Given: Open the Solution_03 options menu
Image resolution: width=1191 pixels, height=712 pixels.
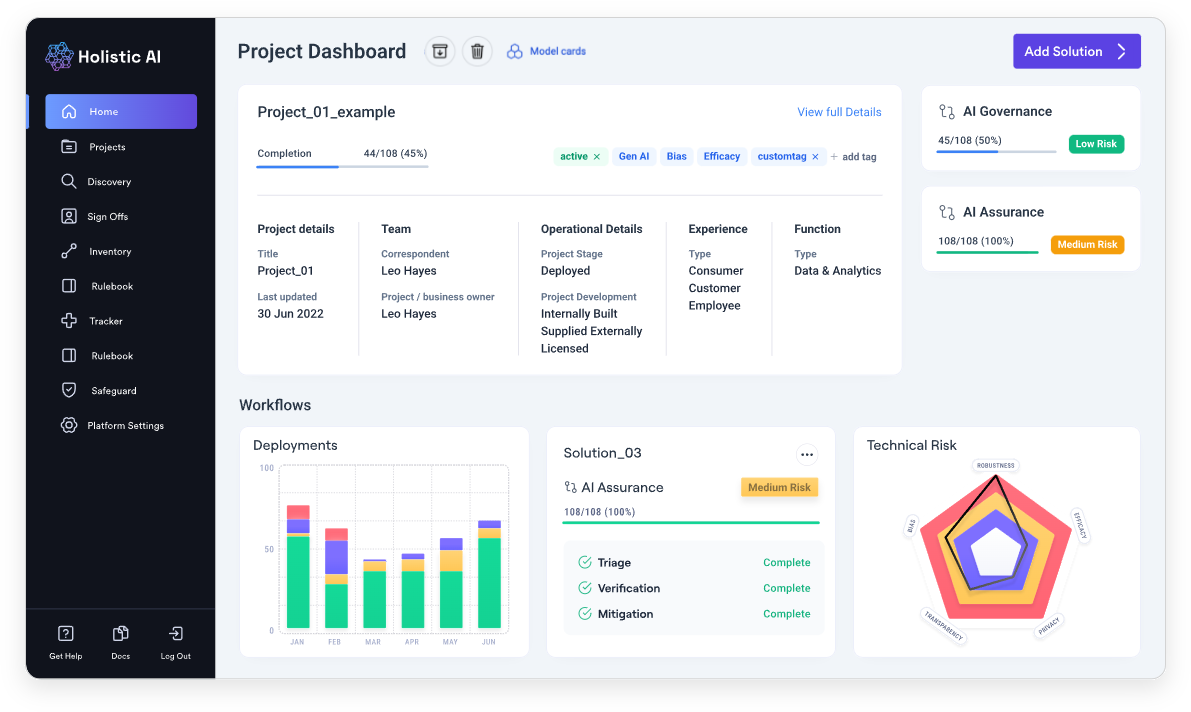Looking at the screenshot, I should [x=807, y=454].
